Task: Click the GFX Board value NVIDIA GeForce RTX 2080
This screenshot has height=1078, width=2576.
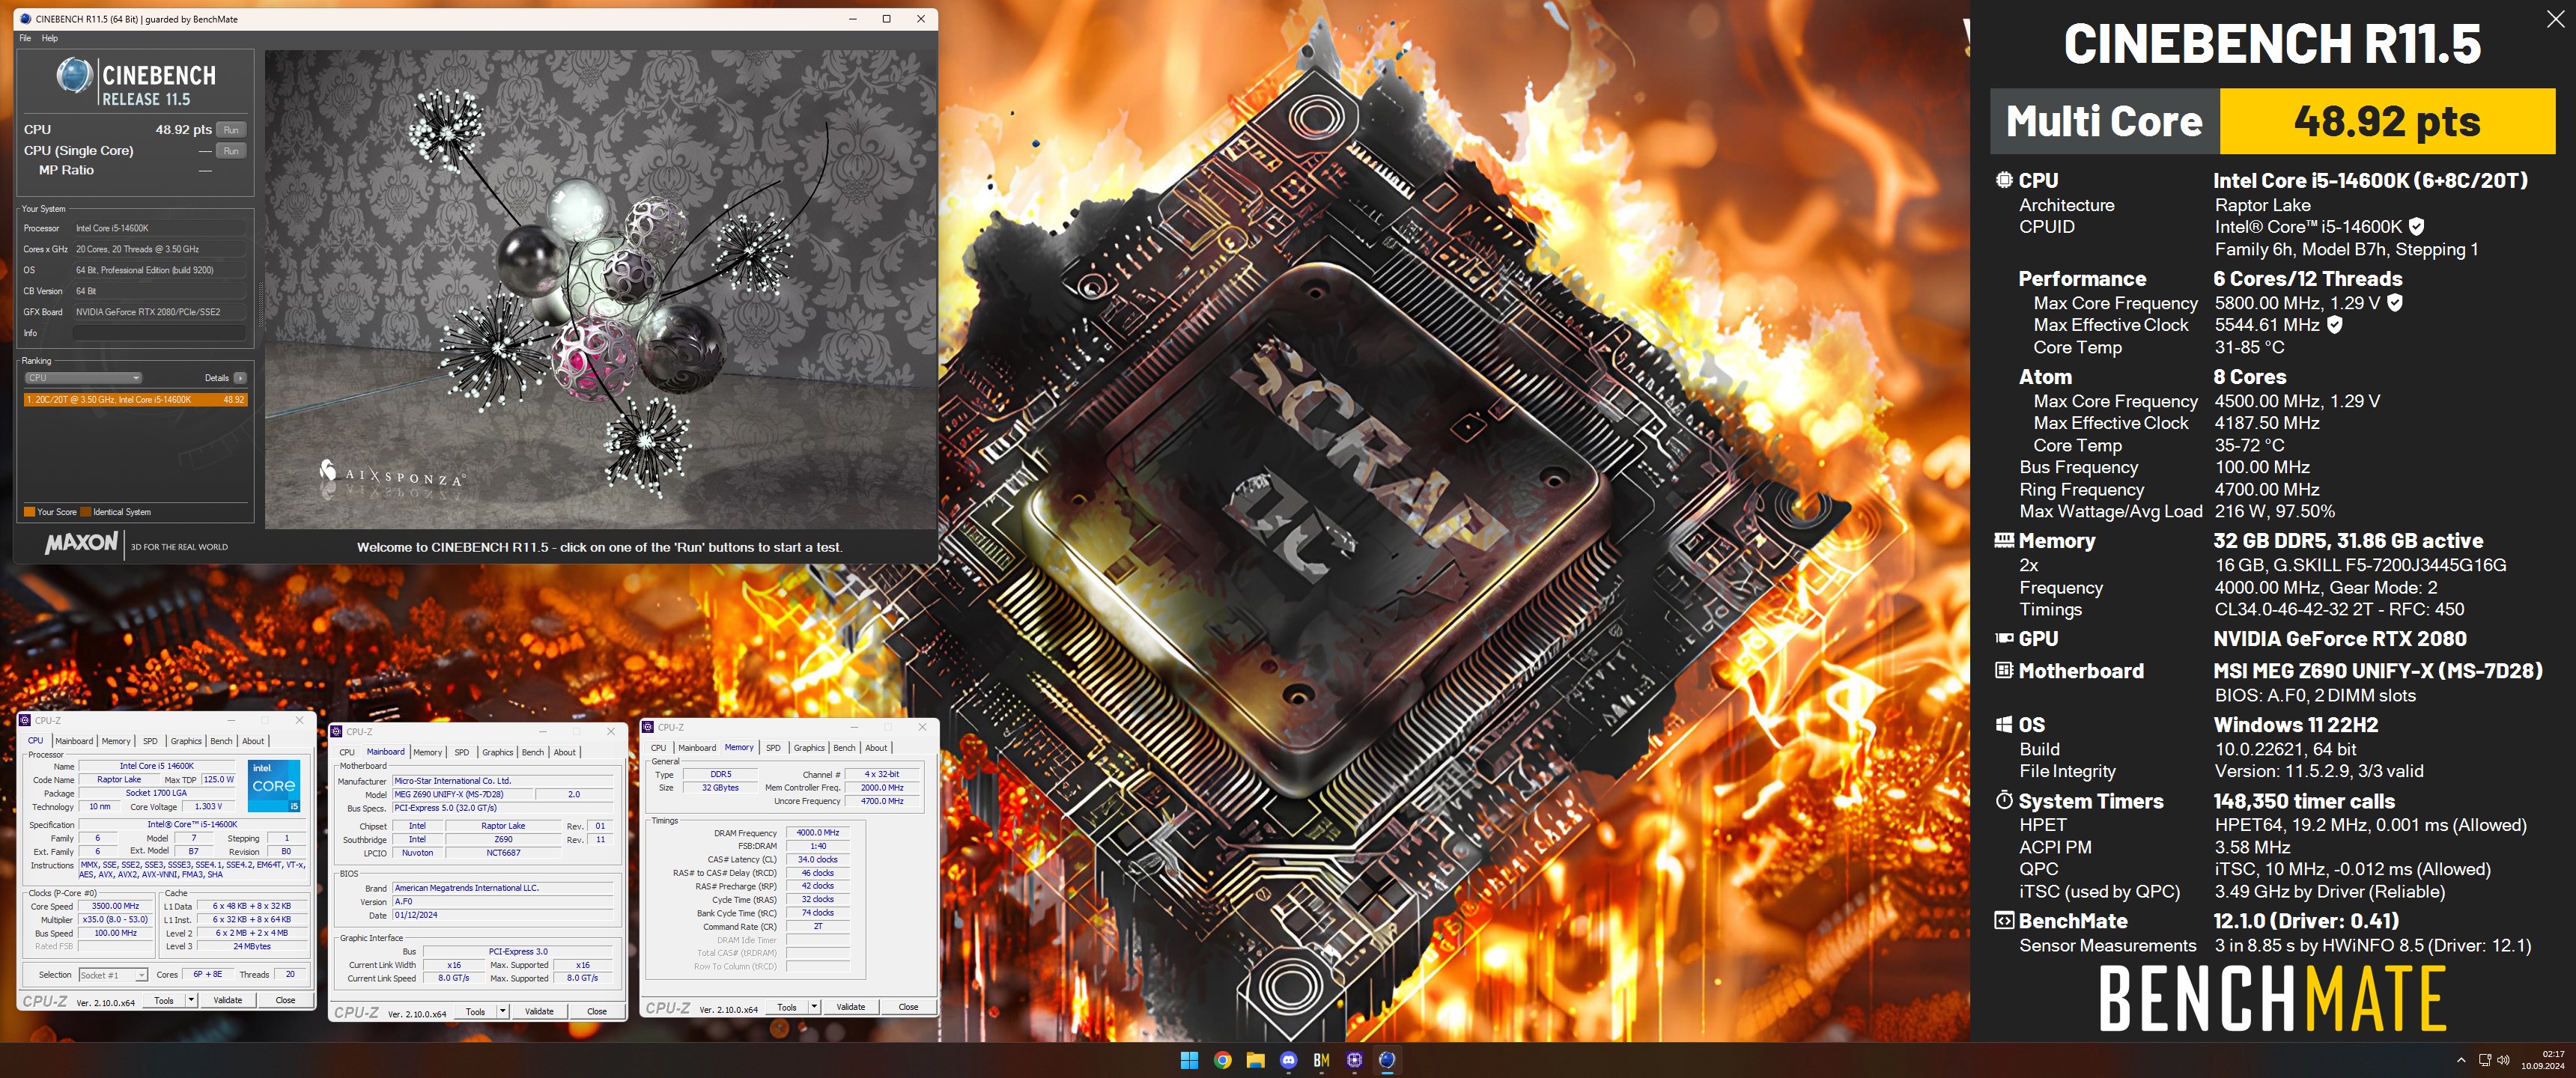Action: [x=159, y=312]
